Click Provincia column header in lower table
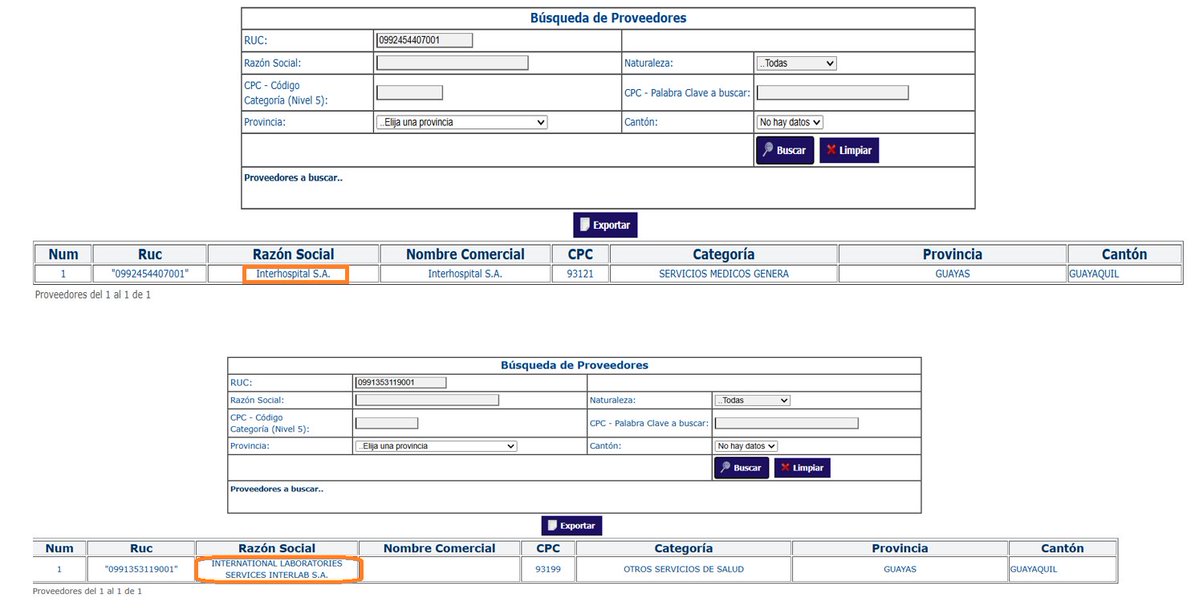 tap(899, 548)
